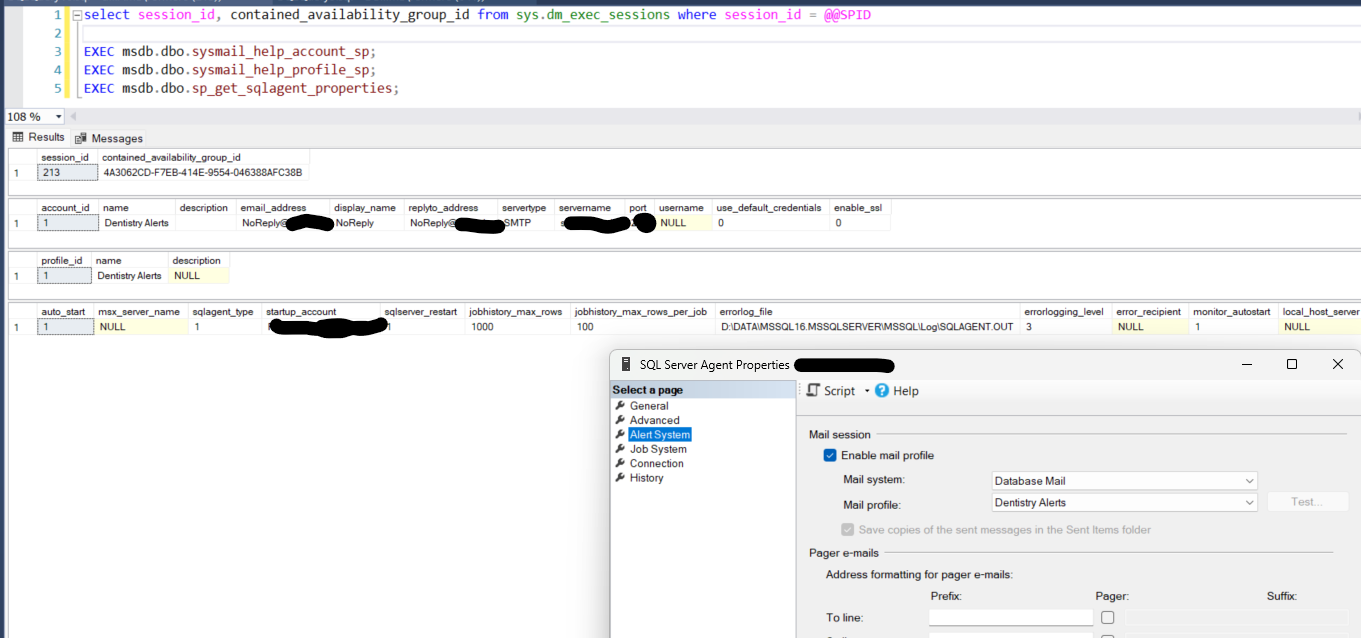Click Dentistry Alerts in the account row

click(x=136, y=223)
